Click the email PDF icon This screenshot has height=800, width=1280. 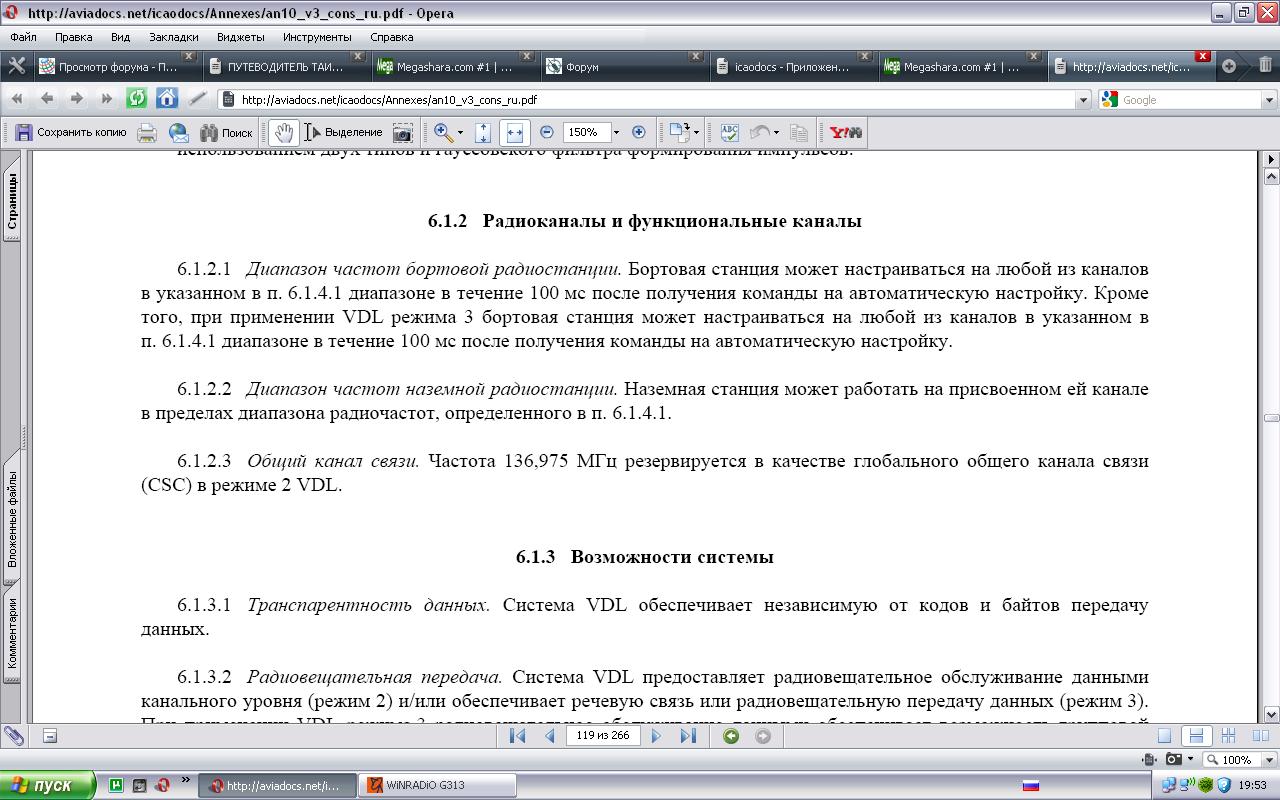179,132
